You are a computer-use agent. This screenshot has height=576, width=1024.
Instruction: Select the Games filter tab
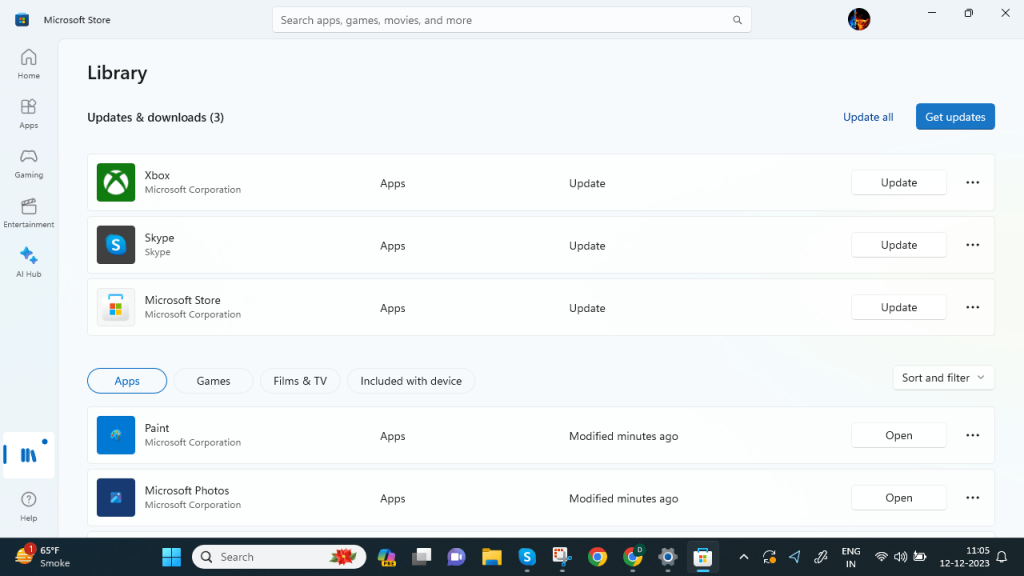[213, 381]
